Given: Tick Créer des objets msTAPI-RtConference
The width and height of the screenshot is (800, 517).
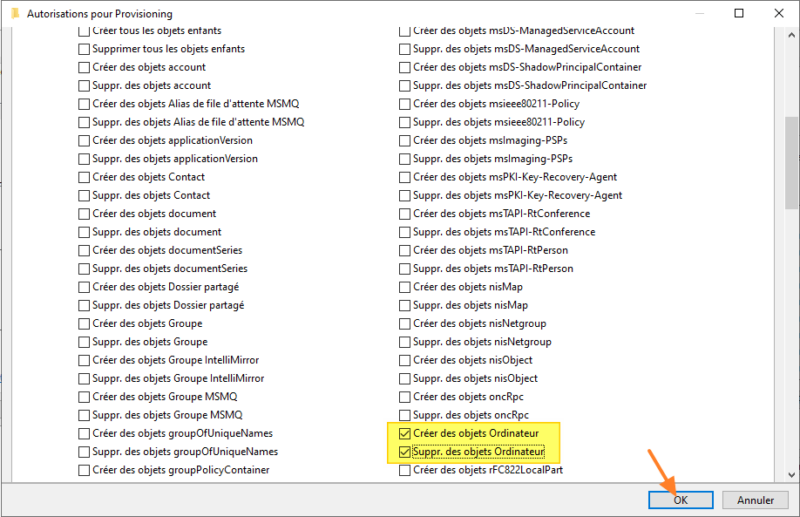Looking at the screenshot, I should 405,214.
